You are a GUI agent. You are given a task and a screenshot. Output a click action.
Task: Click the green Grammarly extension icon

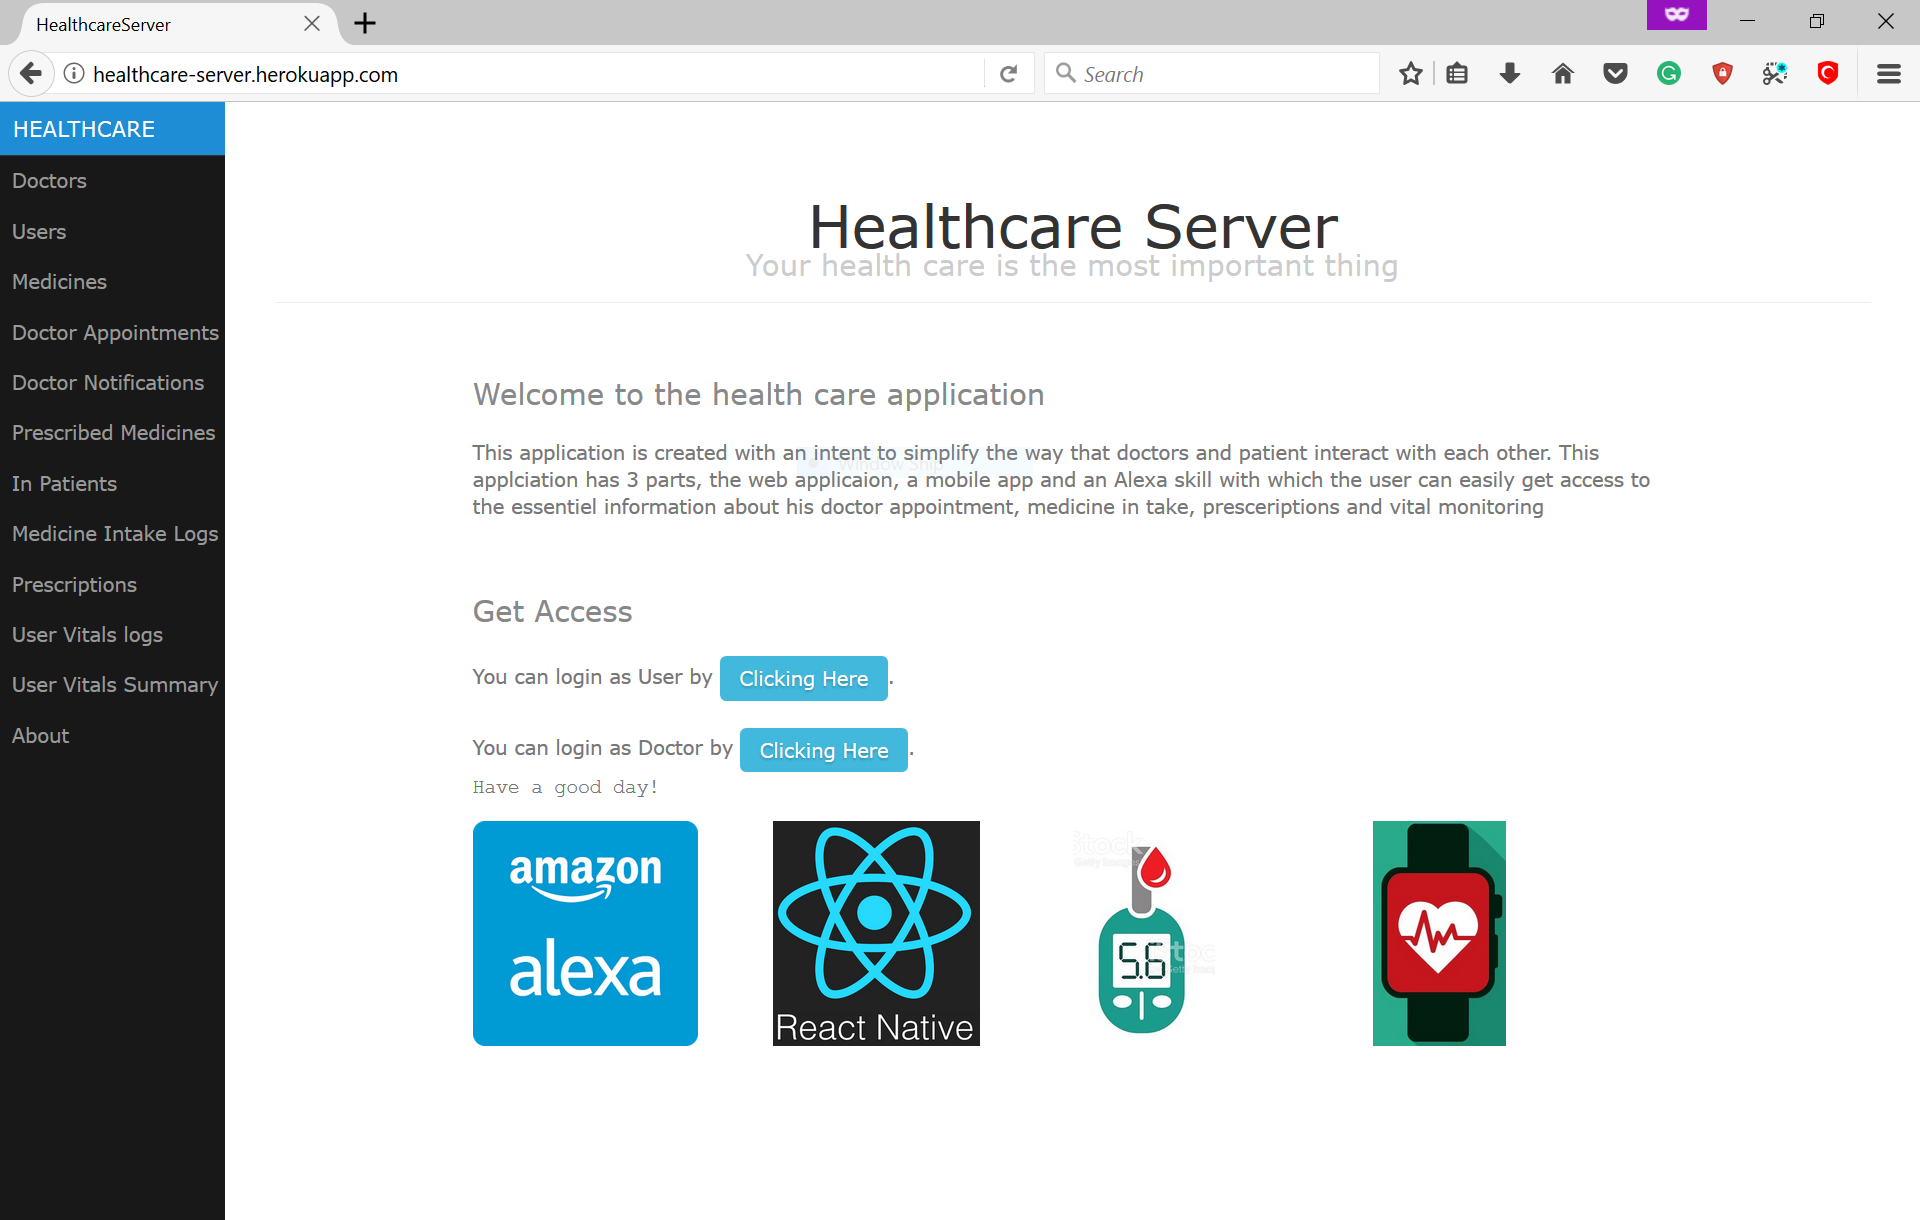[1668, 74]
